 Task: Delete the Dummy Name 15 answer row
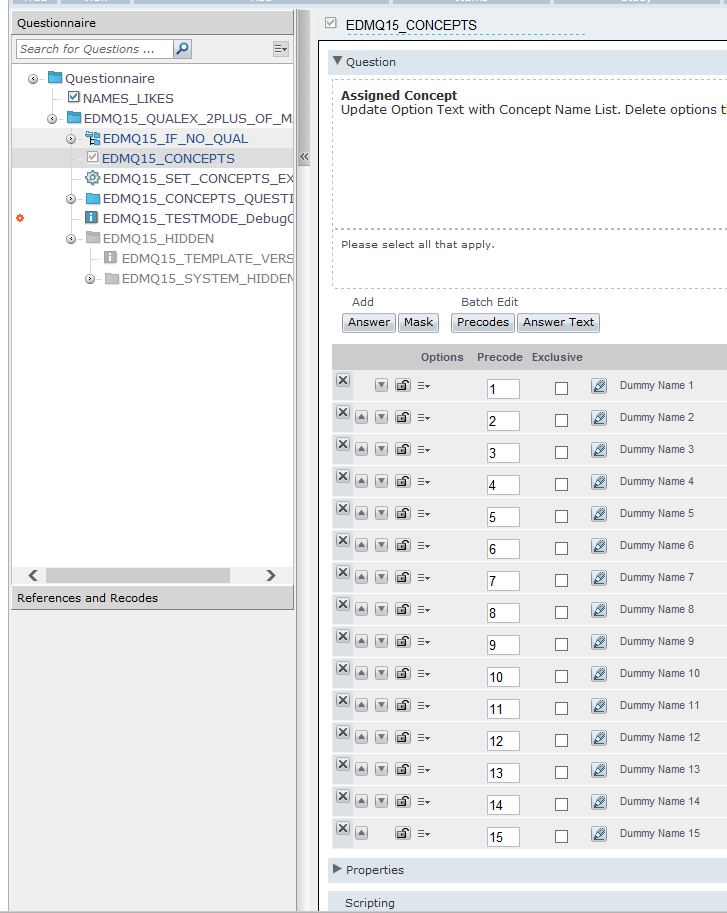[x=343, y=829]
